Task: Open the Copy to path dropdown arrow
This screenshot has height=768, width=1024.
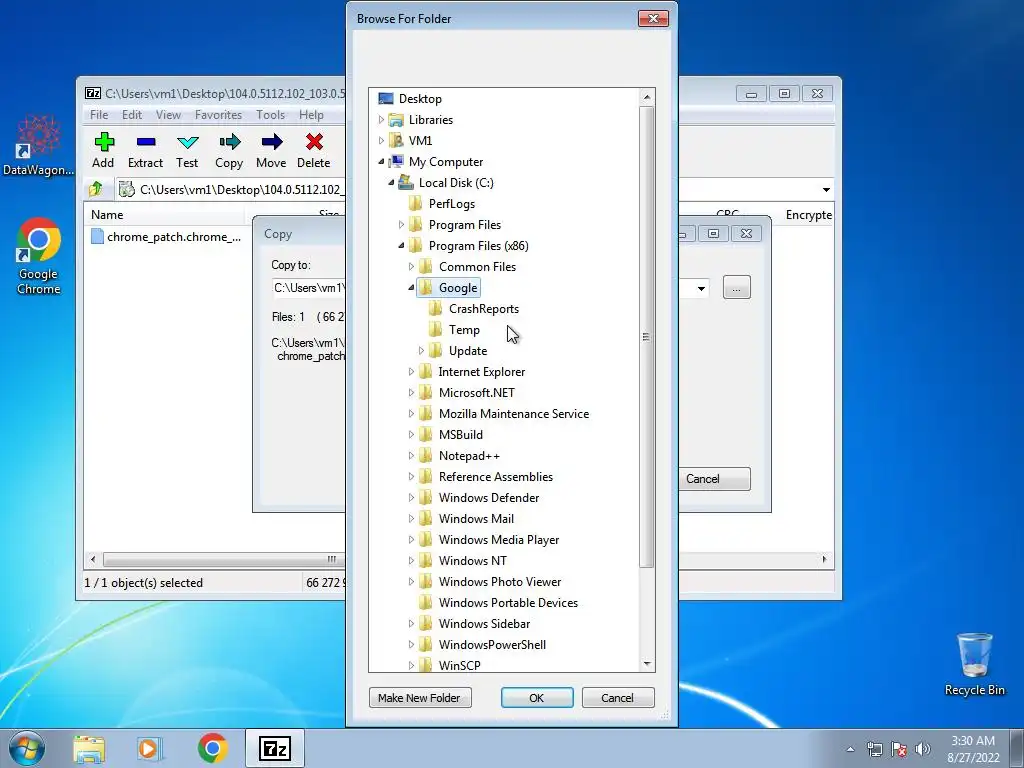Action: point(701,288)
